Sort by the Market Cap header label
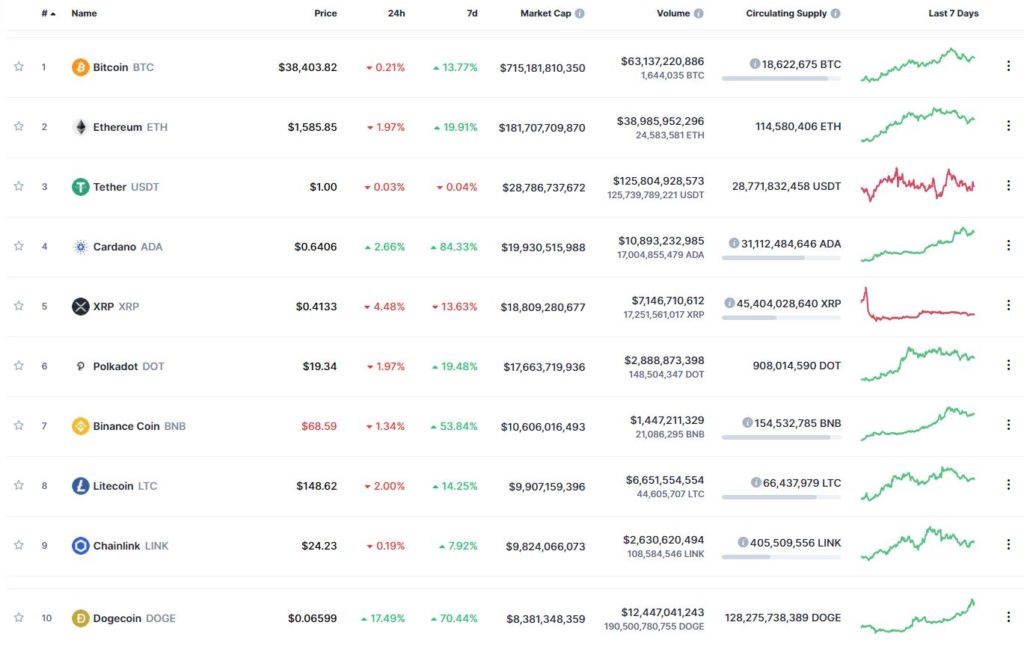Image resolution: width=1024 pixels, height=646 pixels. coord(545,13)
